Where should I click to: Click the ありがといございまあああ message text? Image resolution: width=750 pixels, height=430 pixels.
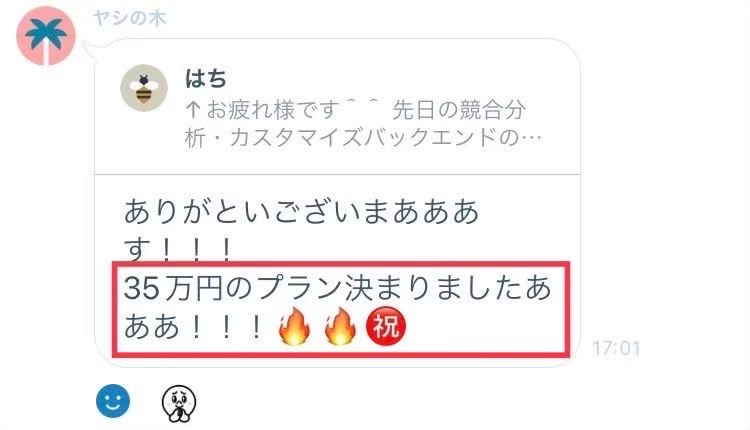[301, 211]
